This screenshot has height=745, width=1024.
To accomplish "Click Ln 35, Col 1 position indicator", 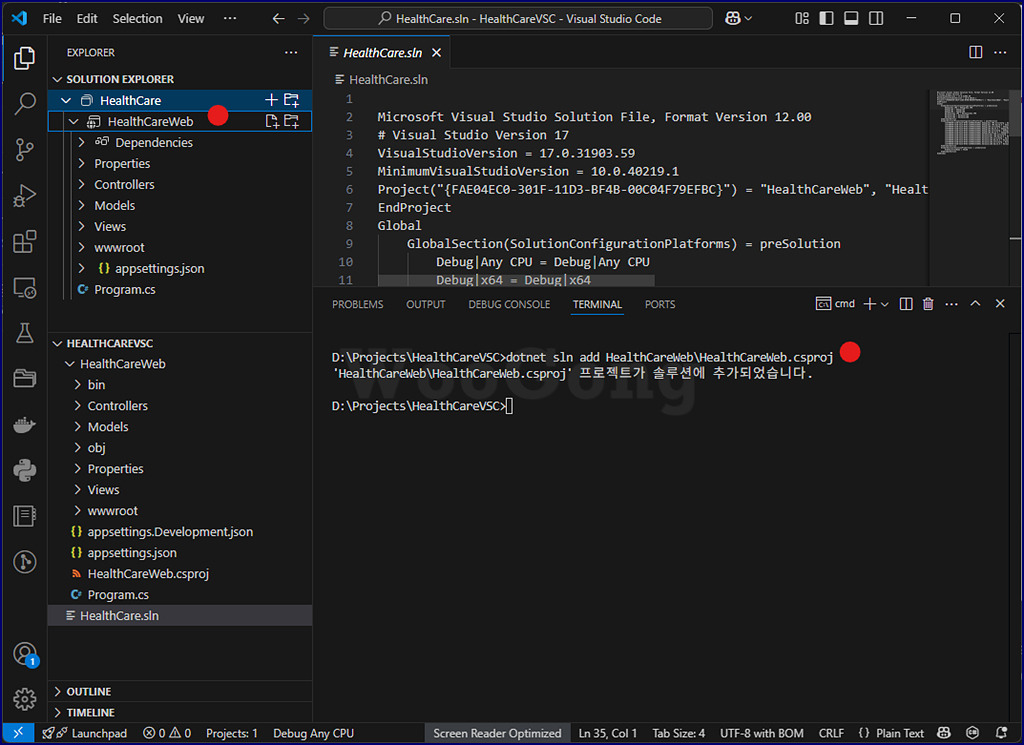I will point(607,733).
